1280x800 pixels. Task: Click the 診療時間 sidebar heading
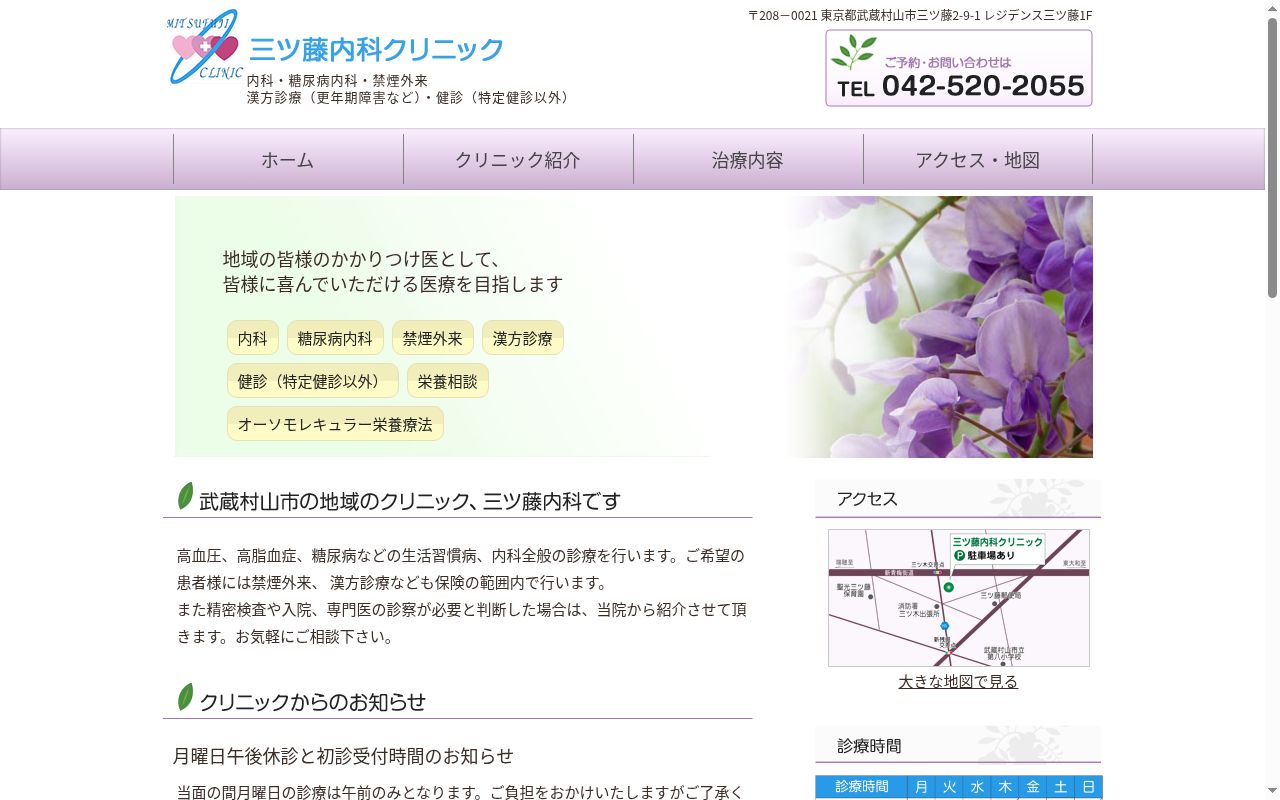coord(958,744)
